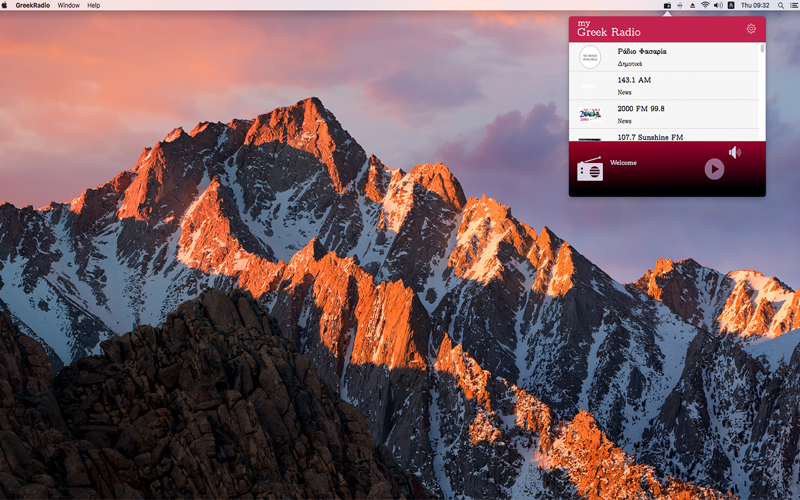800x500 pixels.
Task: Click the 2000 FM station logo thumbnail
Action: coord(590,114)
